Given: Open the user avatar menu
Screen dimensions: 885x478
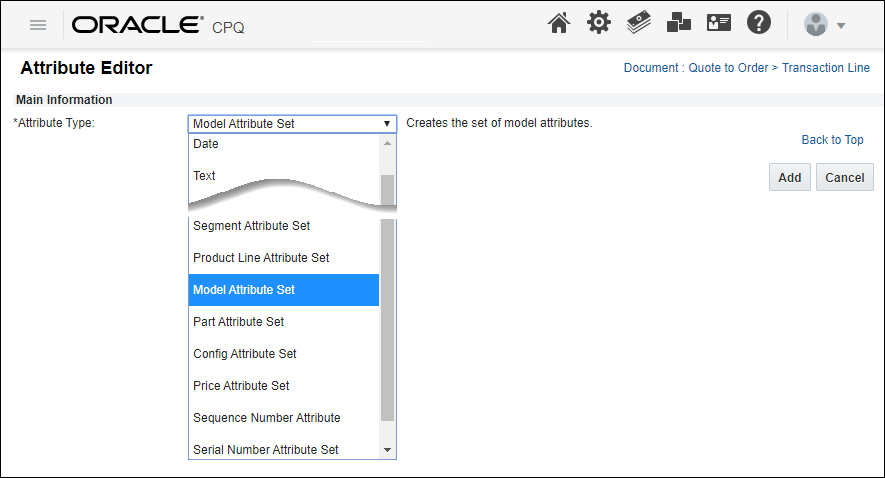Looking at the screenshot, I should pos(816,25).
